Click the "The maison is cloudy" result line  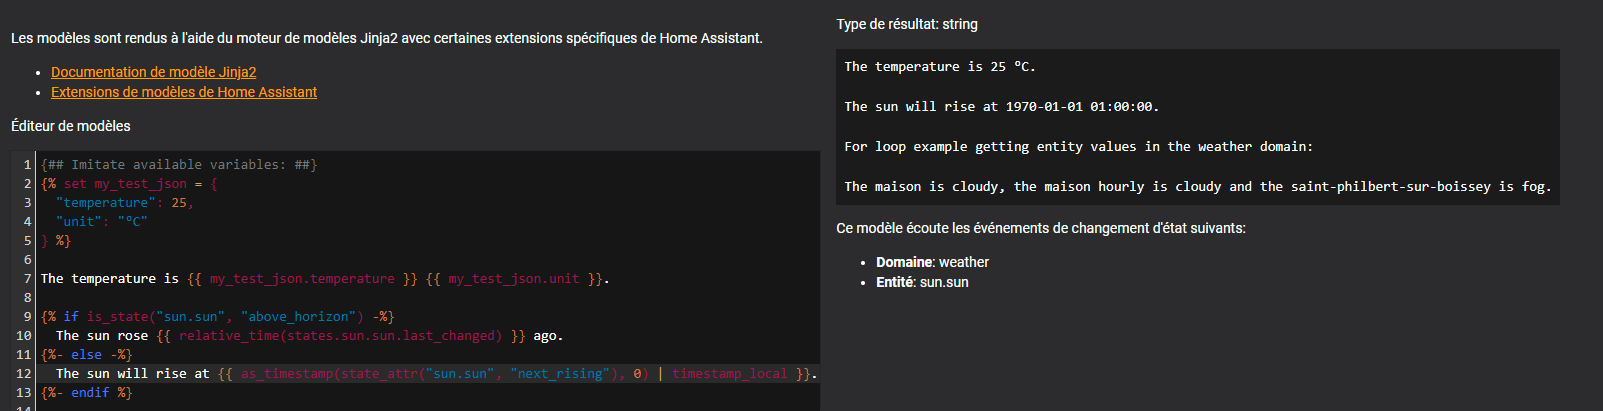point(1197,187)
